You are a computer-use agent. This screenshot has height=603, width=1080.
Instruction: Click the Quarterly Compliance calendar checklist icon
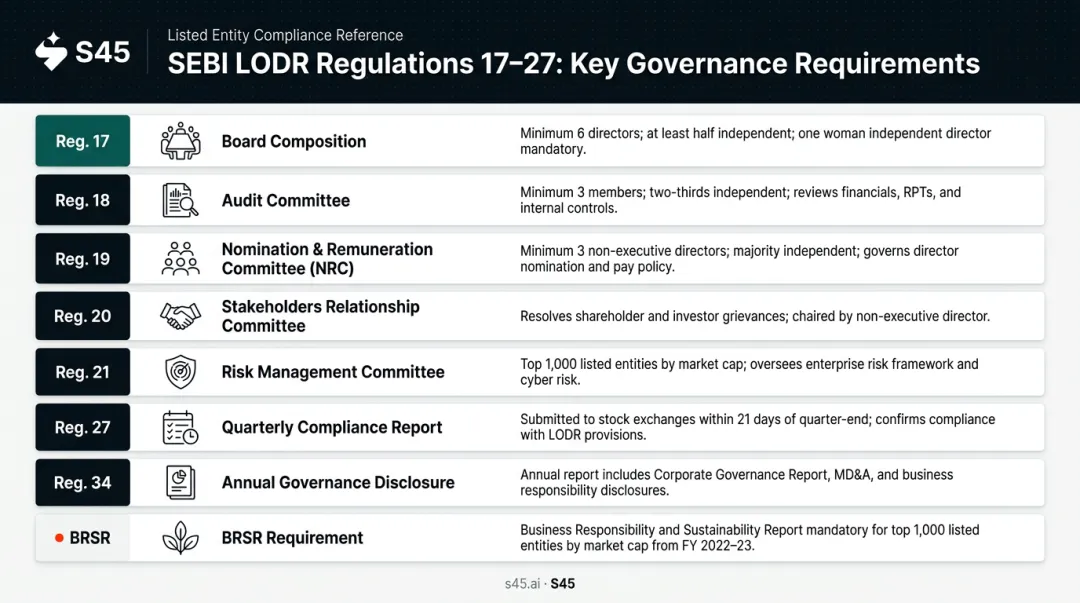point(180,427)
